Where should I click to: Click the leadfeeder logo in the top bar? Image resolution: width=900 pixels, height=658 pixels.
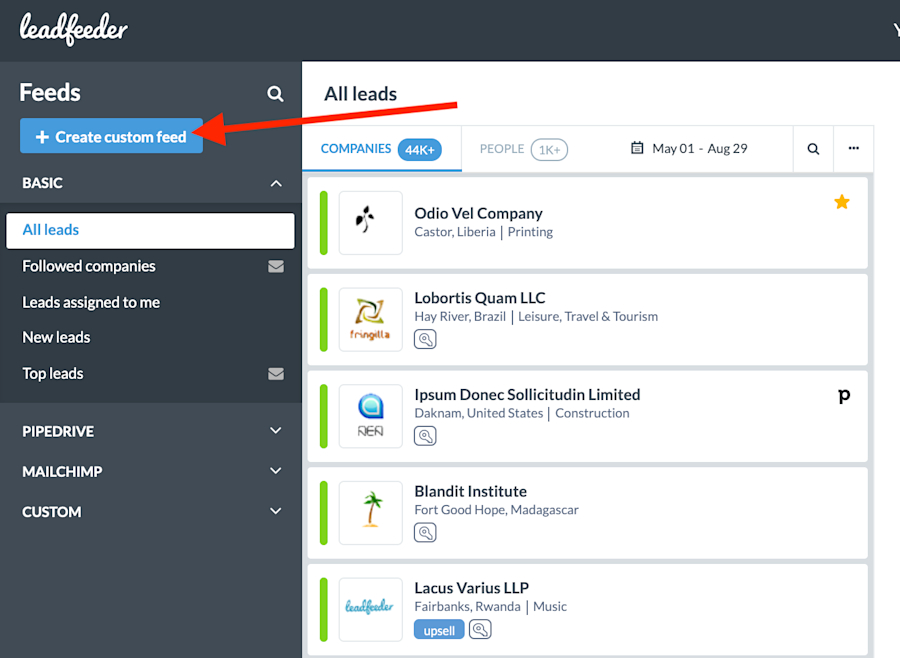click(72, 29)
